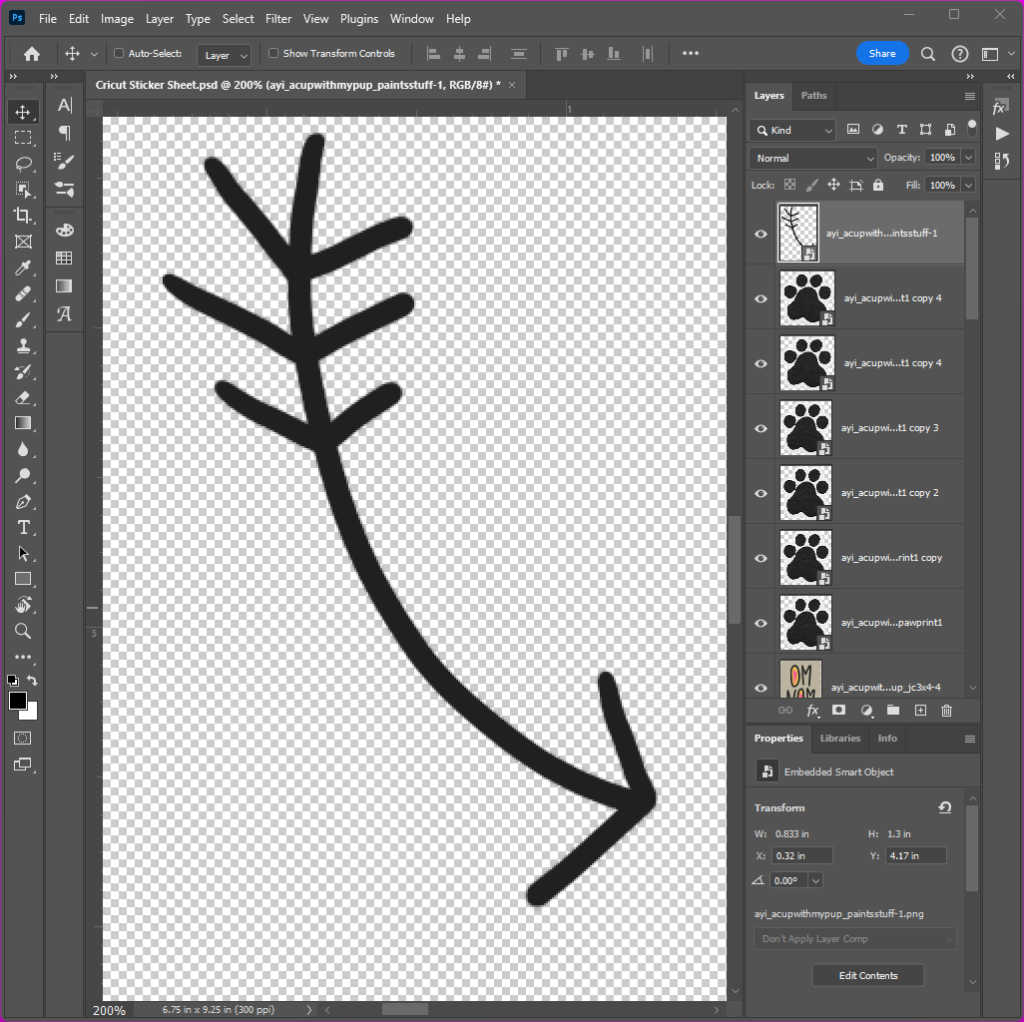This screenshot has height=1022, width=1024.
Task: Click the Share button
Action: coord(882,54)
